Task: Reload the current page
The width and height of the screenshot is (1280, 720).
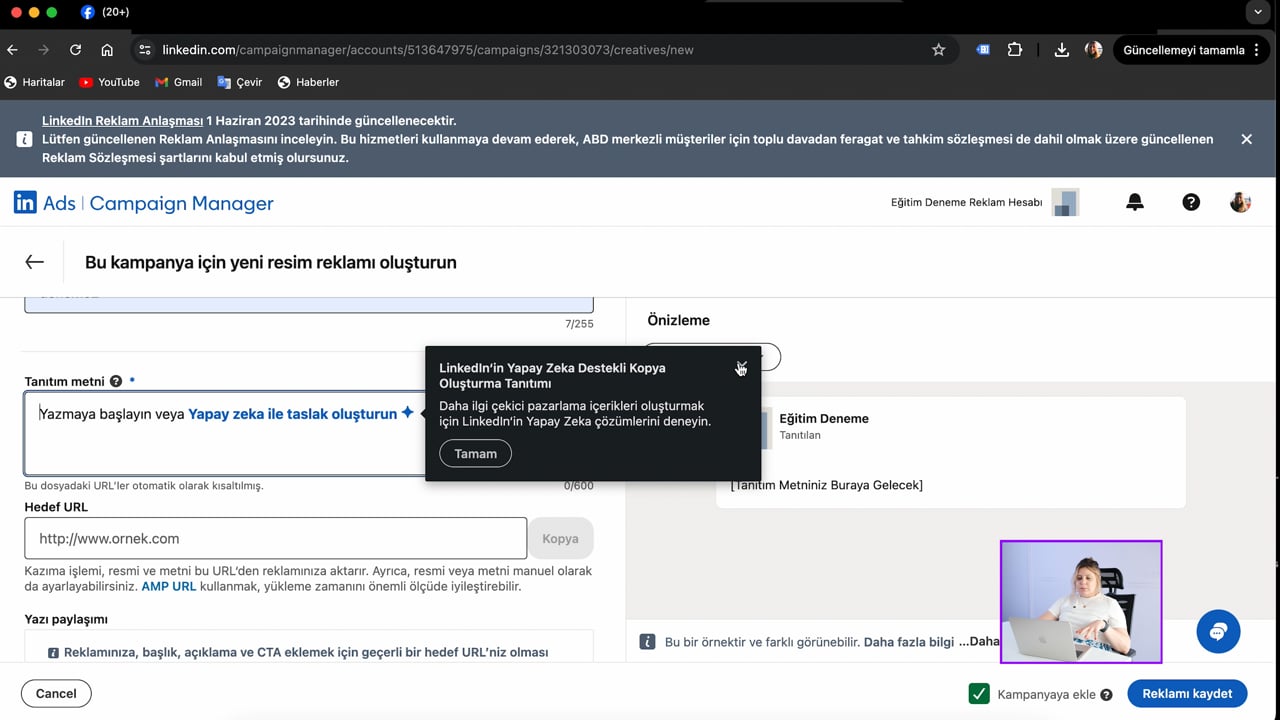Action: (75, 50)
